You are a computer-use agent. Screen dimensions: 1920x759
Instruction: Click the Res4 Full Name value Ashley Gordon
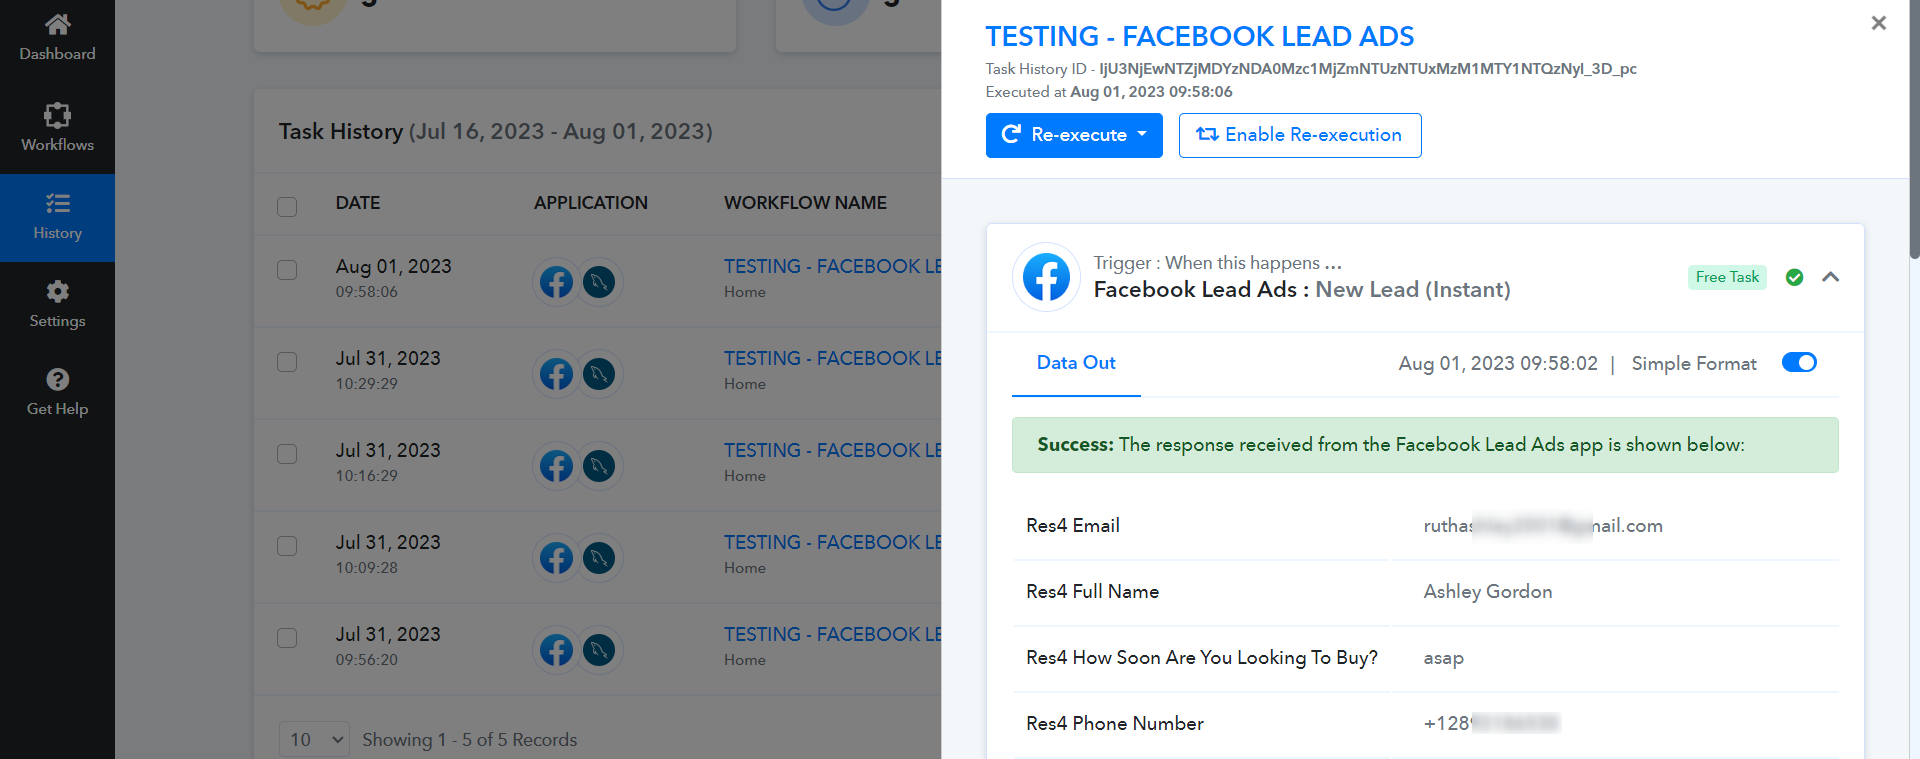coord(1488,592)
